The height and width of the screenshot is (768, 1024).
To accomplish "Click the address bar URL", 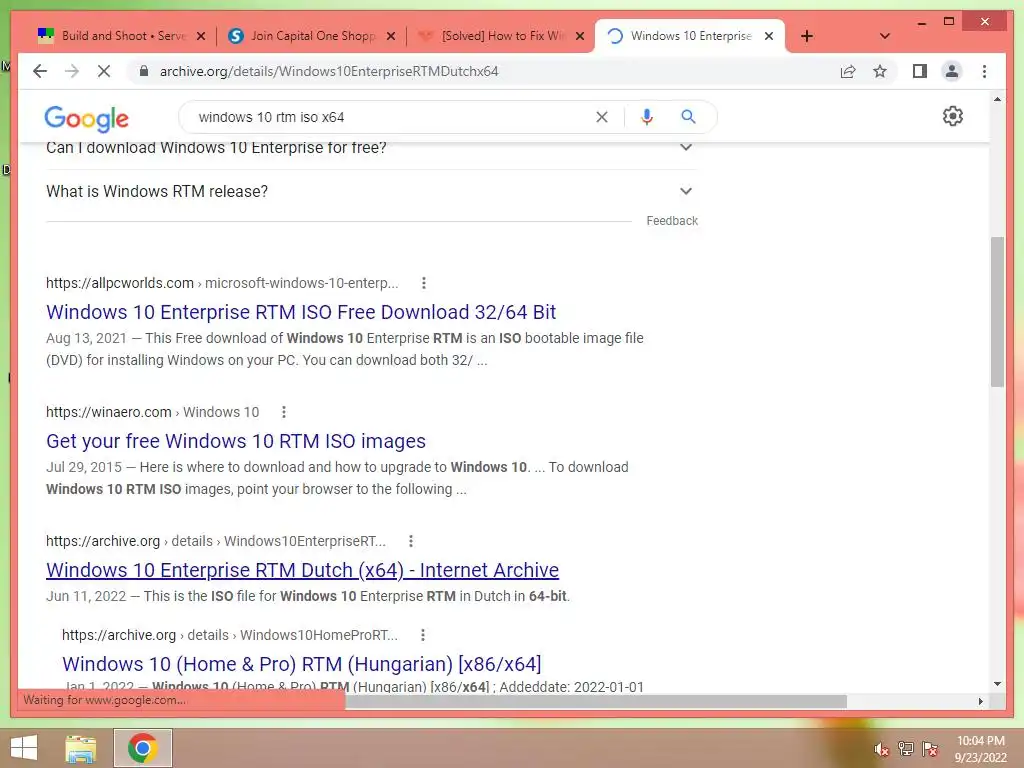I will click(x=329, y=71).
